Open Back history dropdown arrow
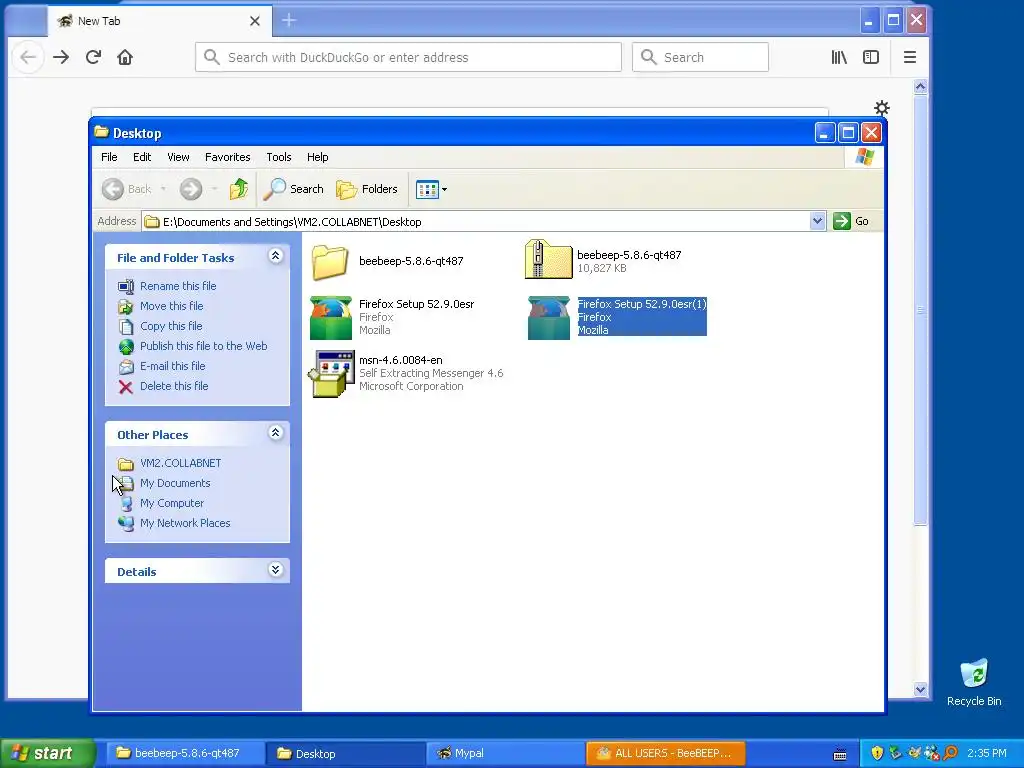This screenshot has width=1024, height=768. pyautogui.click(x=163, y=189)
